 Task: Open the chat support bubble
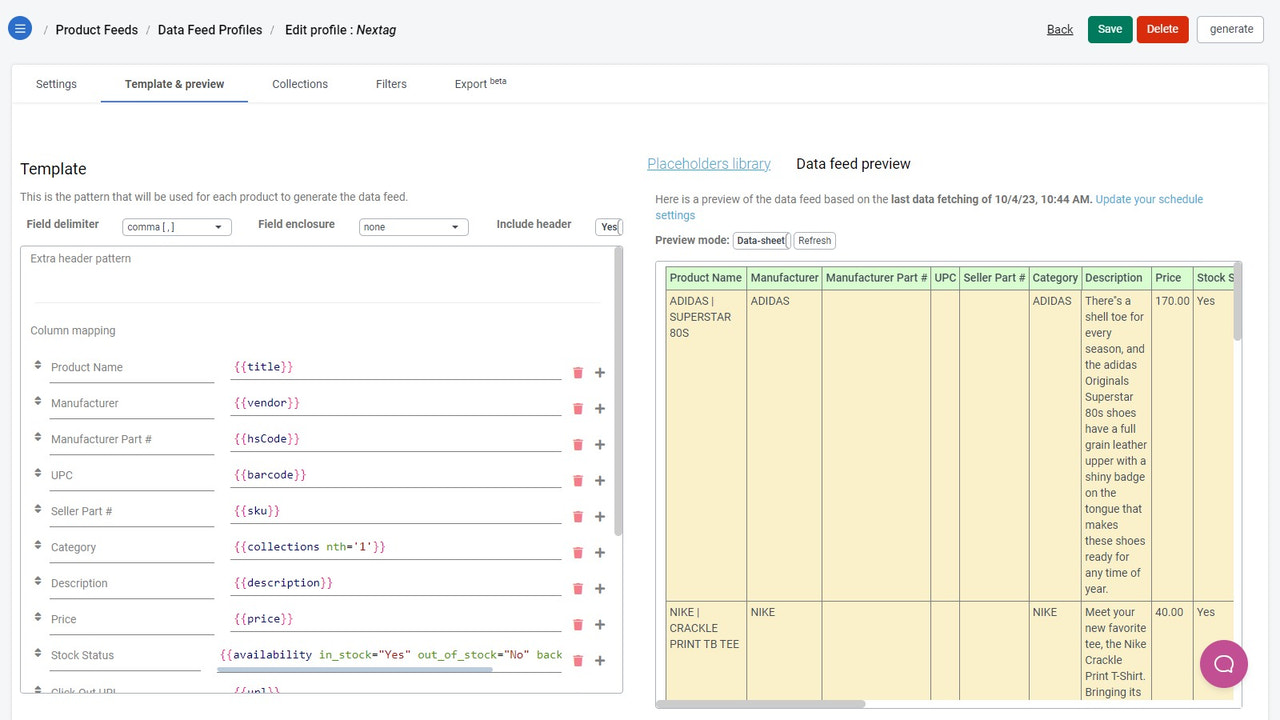coord(1224,664)
